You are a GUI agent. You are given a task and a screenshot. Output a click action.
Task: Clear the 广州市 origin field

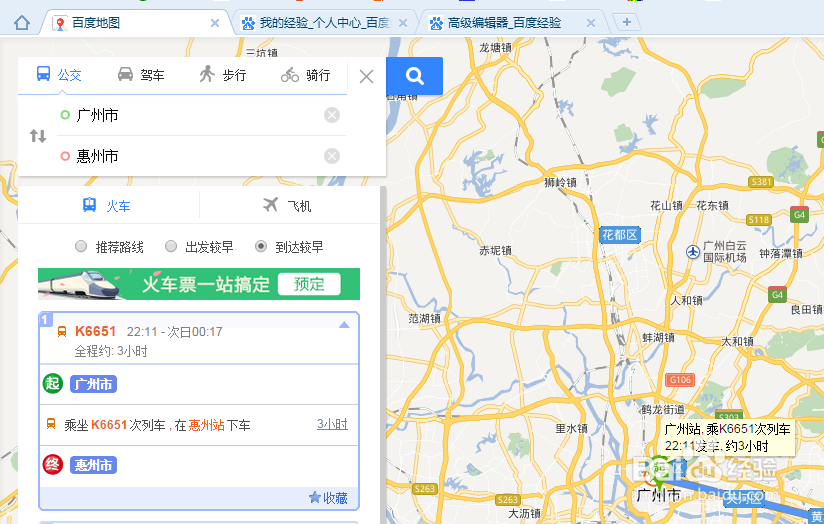coord(332,115)
